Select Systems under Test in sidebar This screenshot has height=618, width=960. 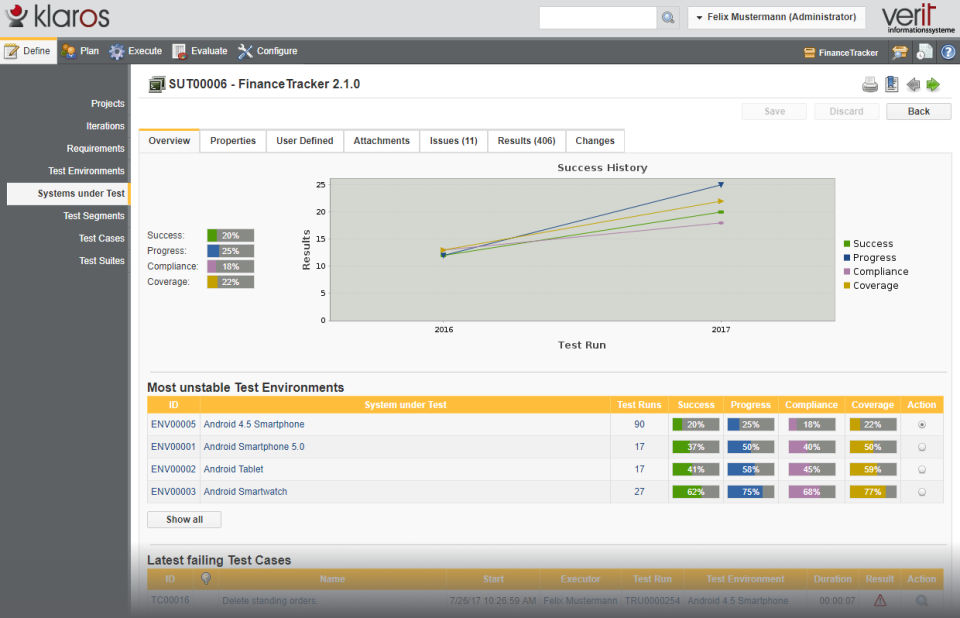[68, 194]
